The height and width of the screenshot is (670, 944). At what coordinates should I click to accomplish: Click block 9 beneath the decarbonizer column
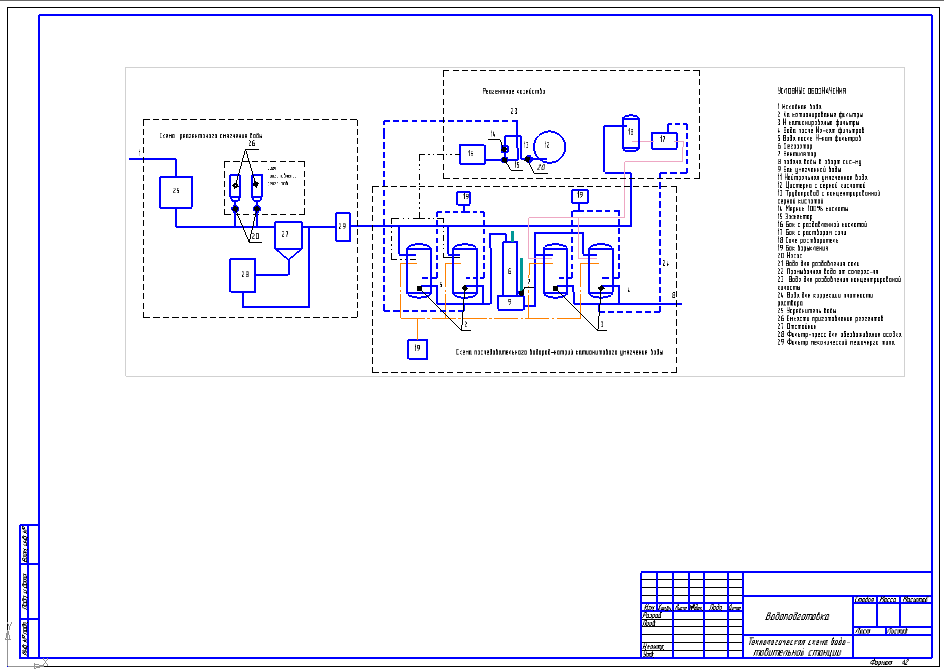511,303
